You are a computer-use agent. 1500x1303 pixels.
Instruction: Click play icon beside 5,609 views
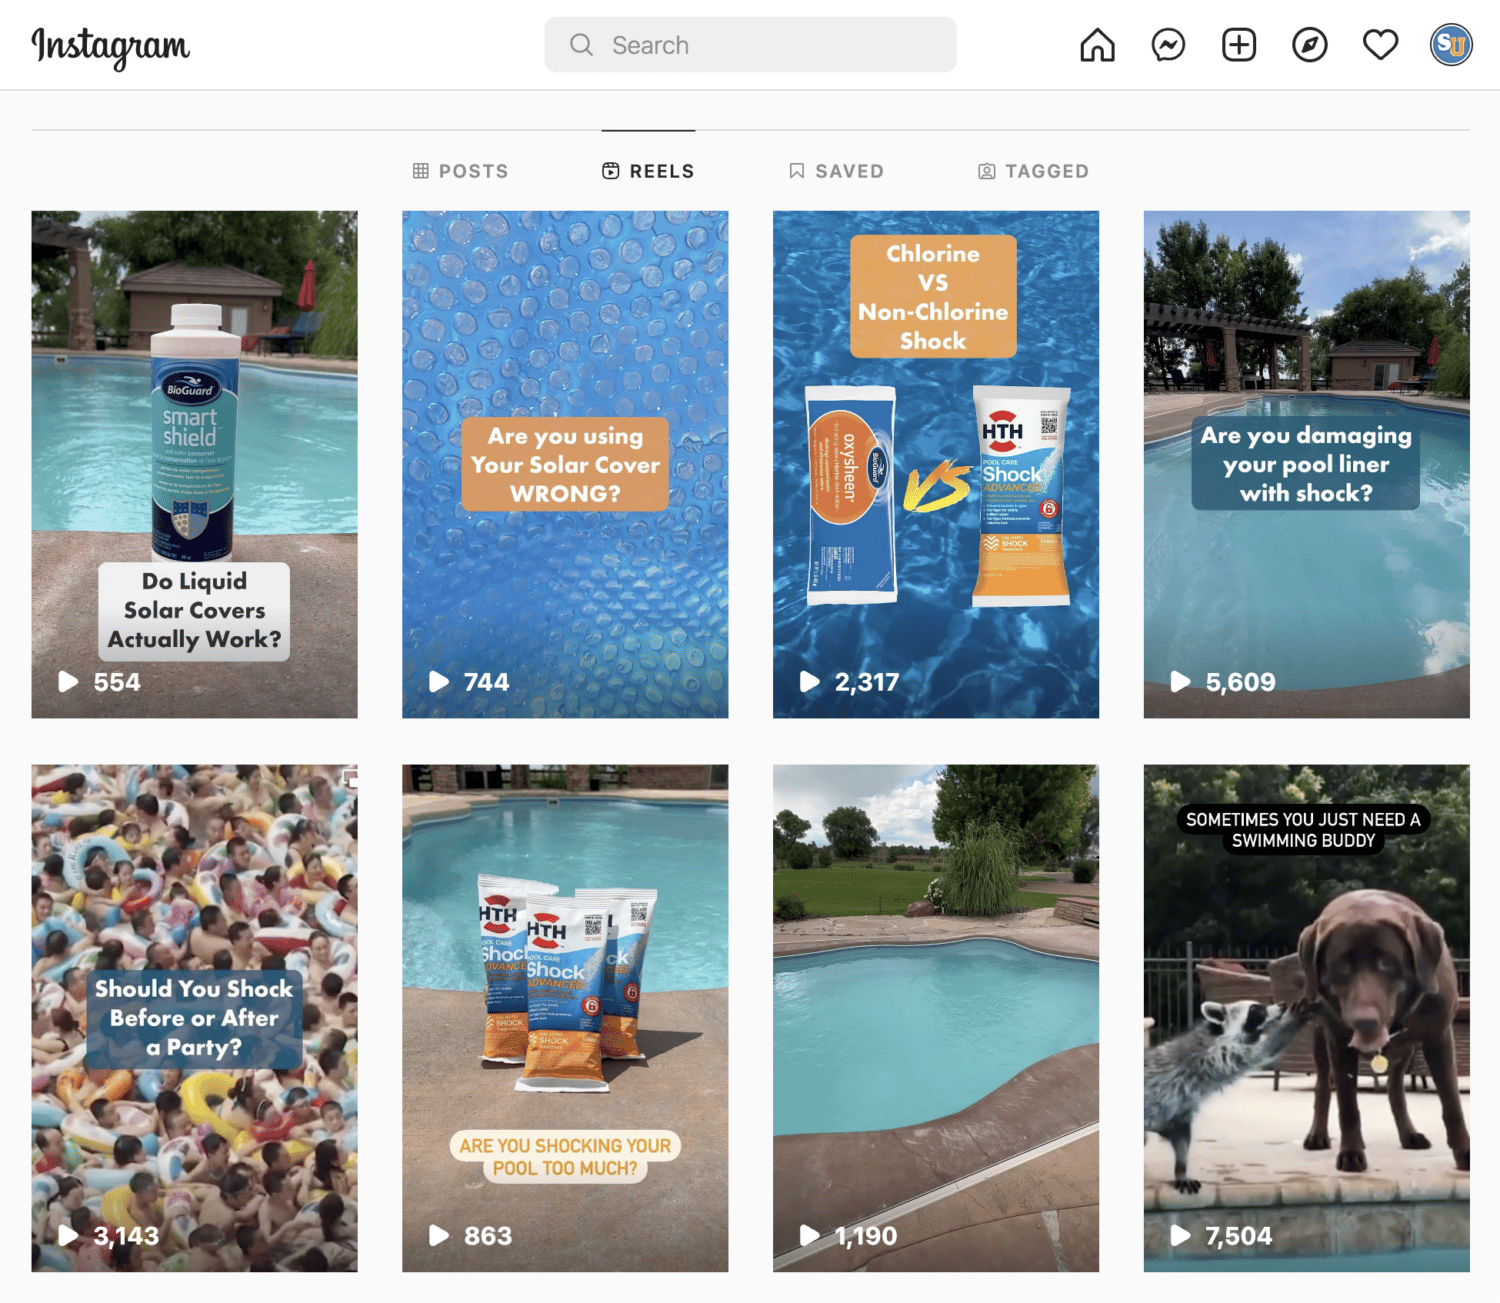tap(1181, 682)
